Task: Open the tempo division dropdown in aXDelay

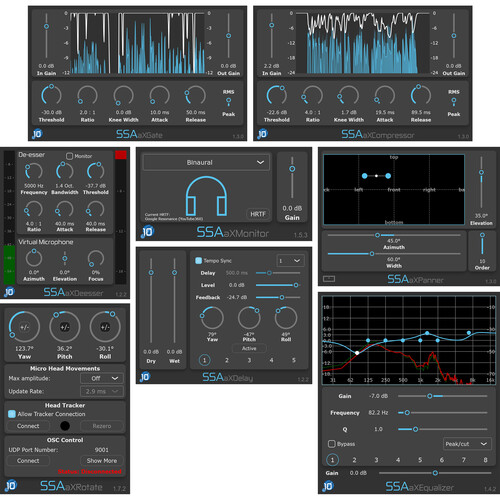Action: coord(290,261)
